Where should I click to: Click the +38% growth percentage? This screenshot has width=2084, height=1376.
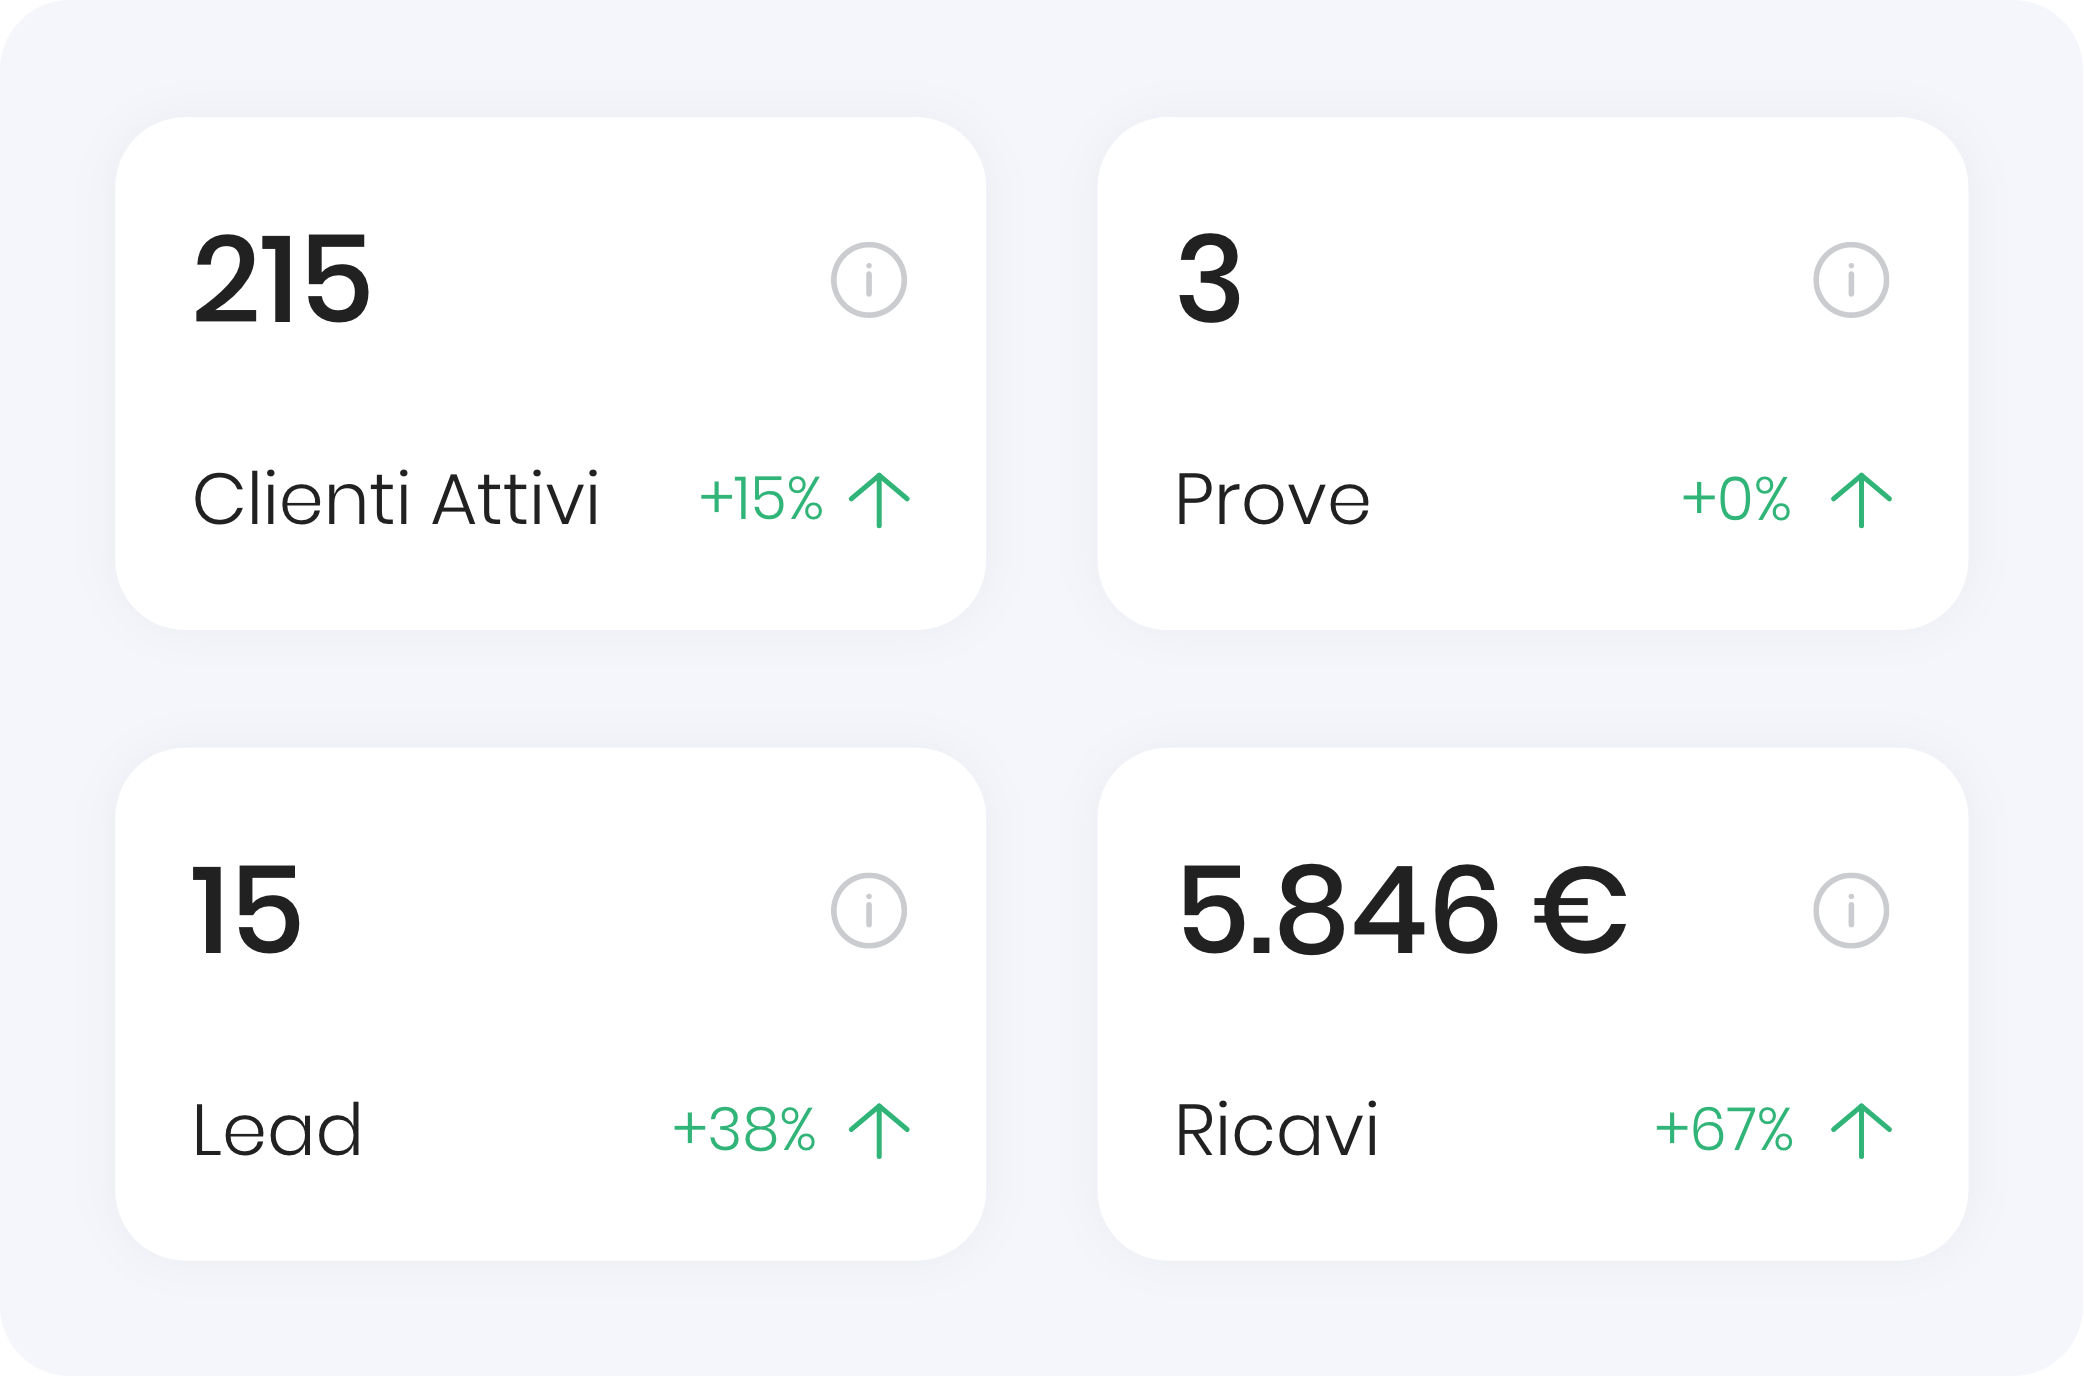(x=745, y=1130)
